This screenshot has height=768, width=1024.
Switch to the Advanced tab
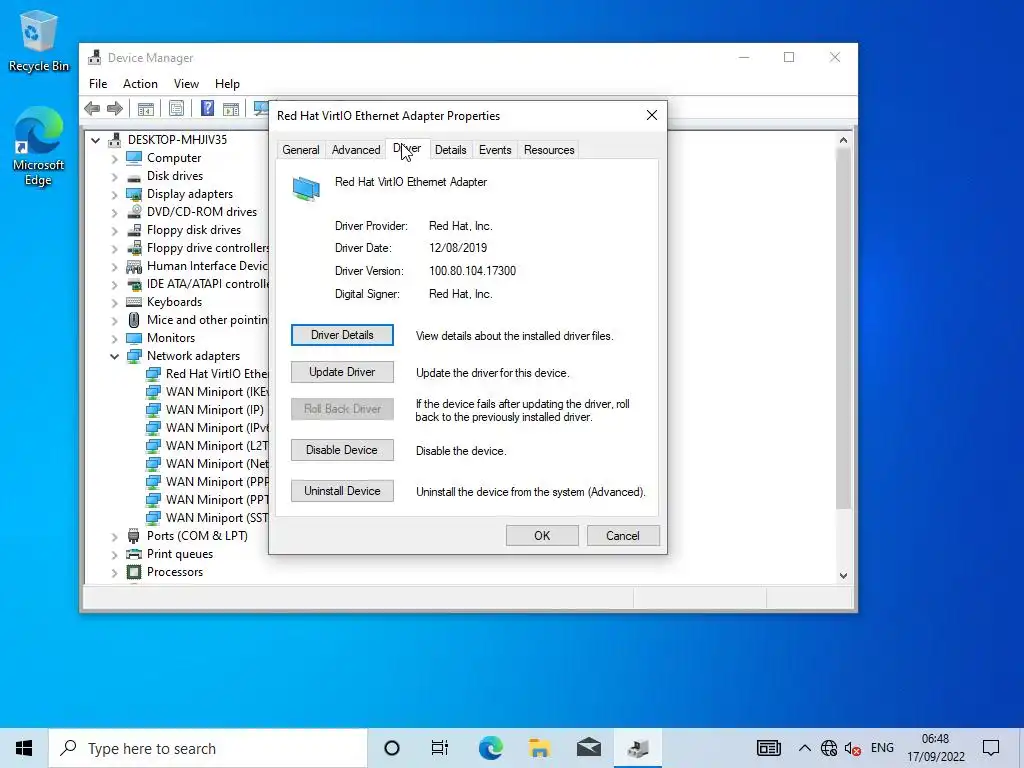[x=356, y=150]
